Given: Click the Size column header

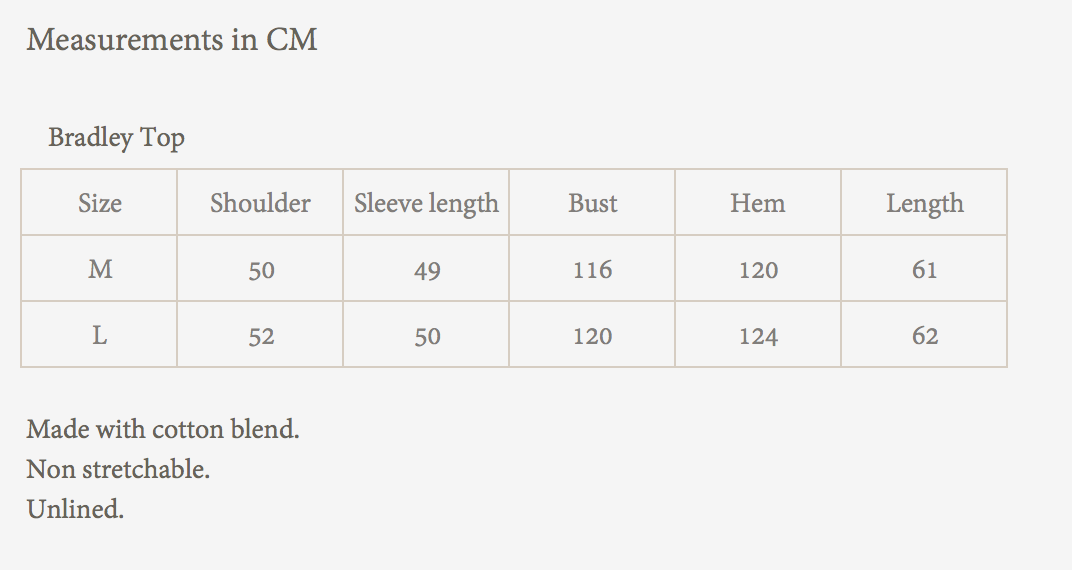Looking at the screenshot, I should coord(100,203).
